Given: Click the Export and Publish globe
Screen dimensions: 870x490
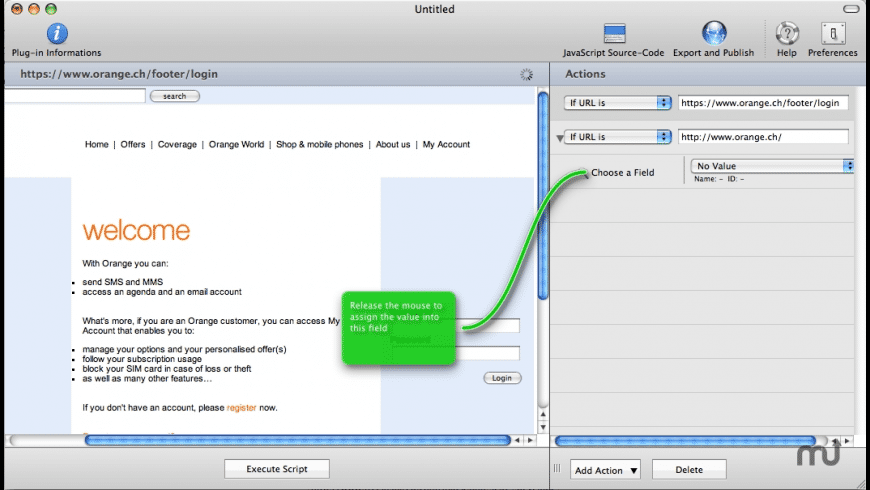Looking at the screenshot, I should pos(714,33).
